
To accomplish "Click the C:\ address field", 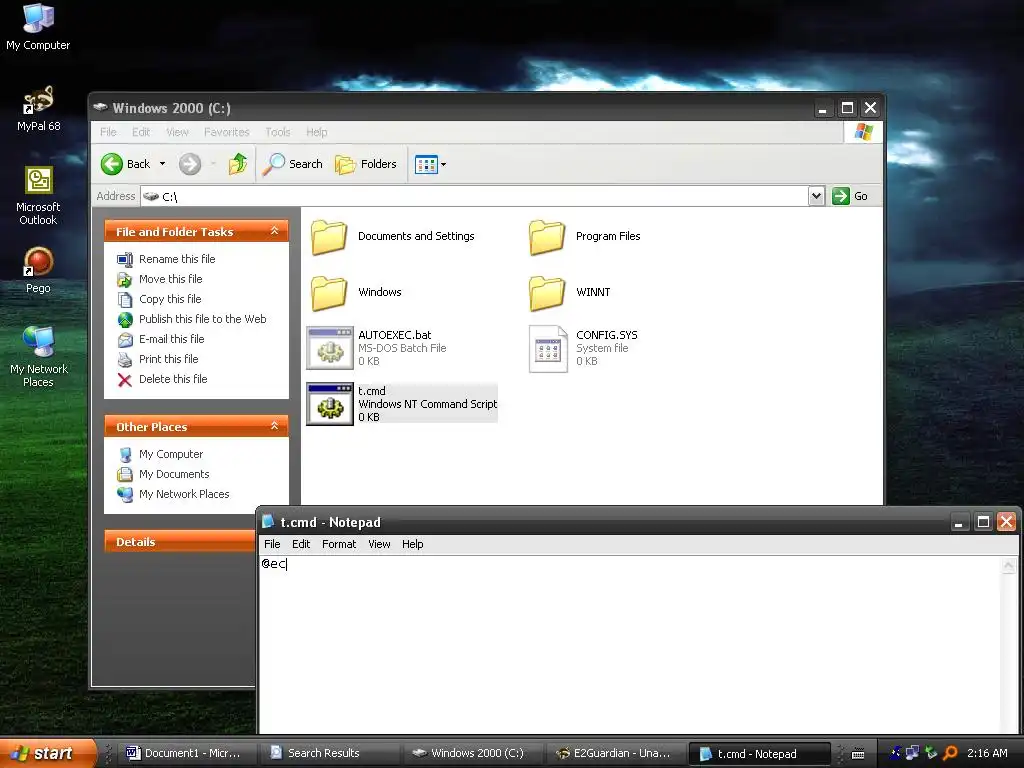I will [x=475, y=196].
